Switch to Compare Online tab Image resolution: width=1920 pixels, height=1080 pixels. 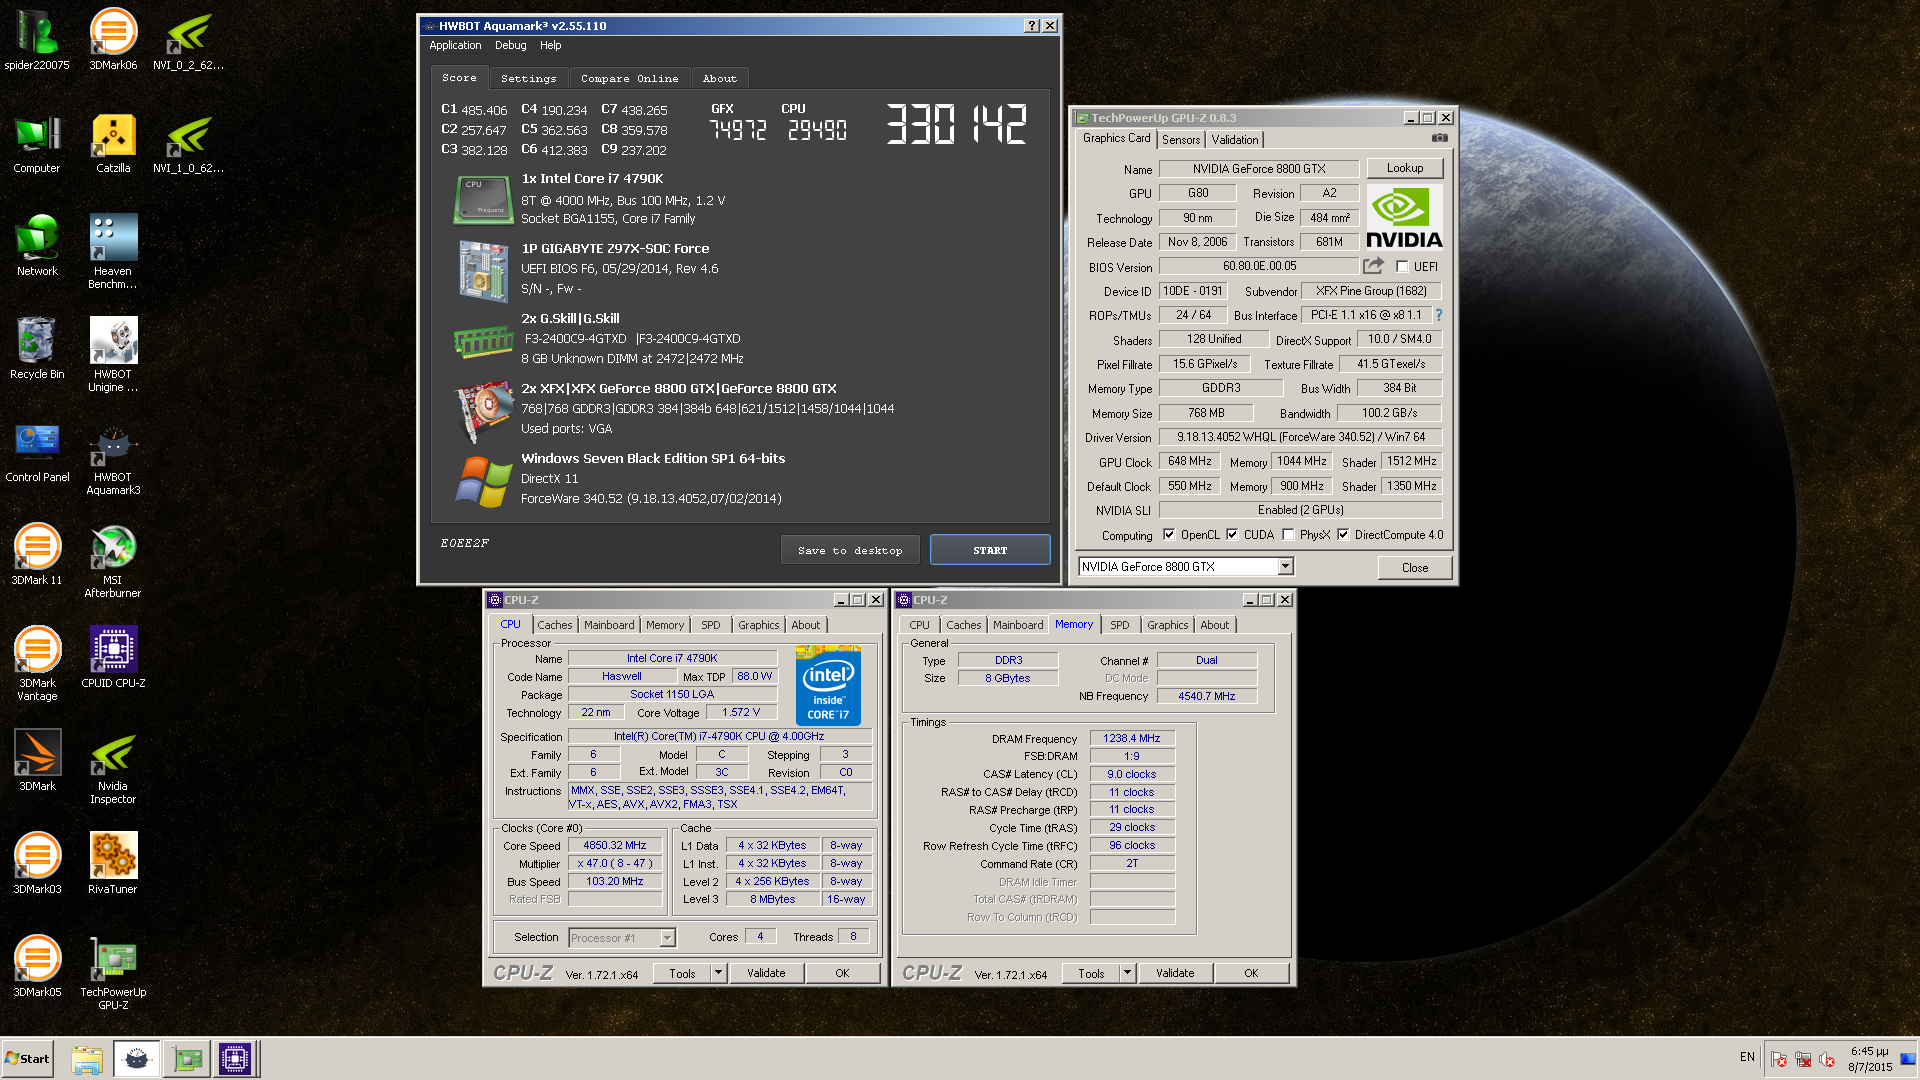pos(629,78)
